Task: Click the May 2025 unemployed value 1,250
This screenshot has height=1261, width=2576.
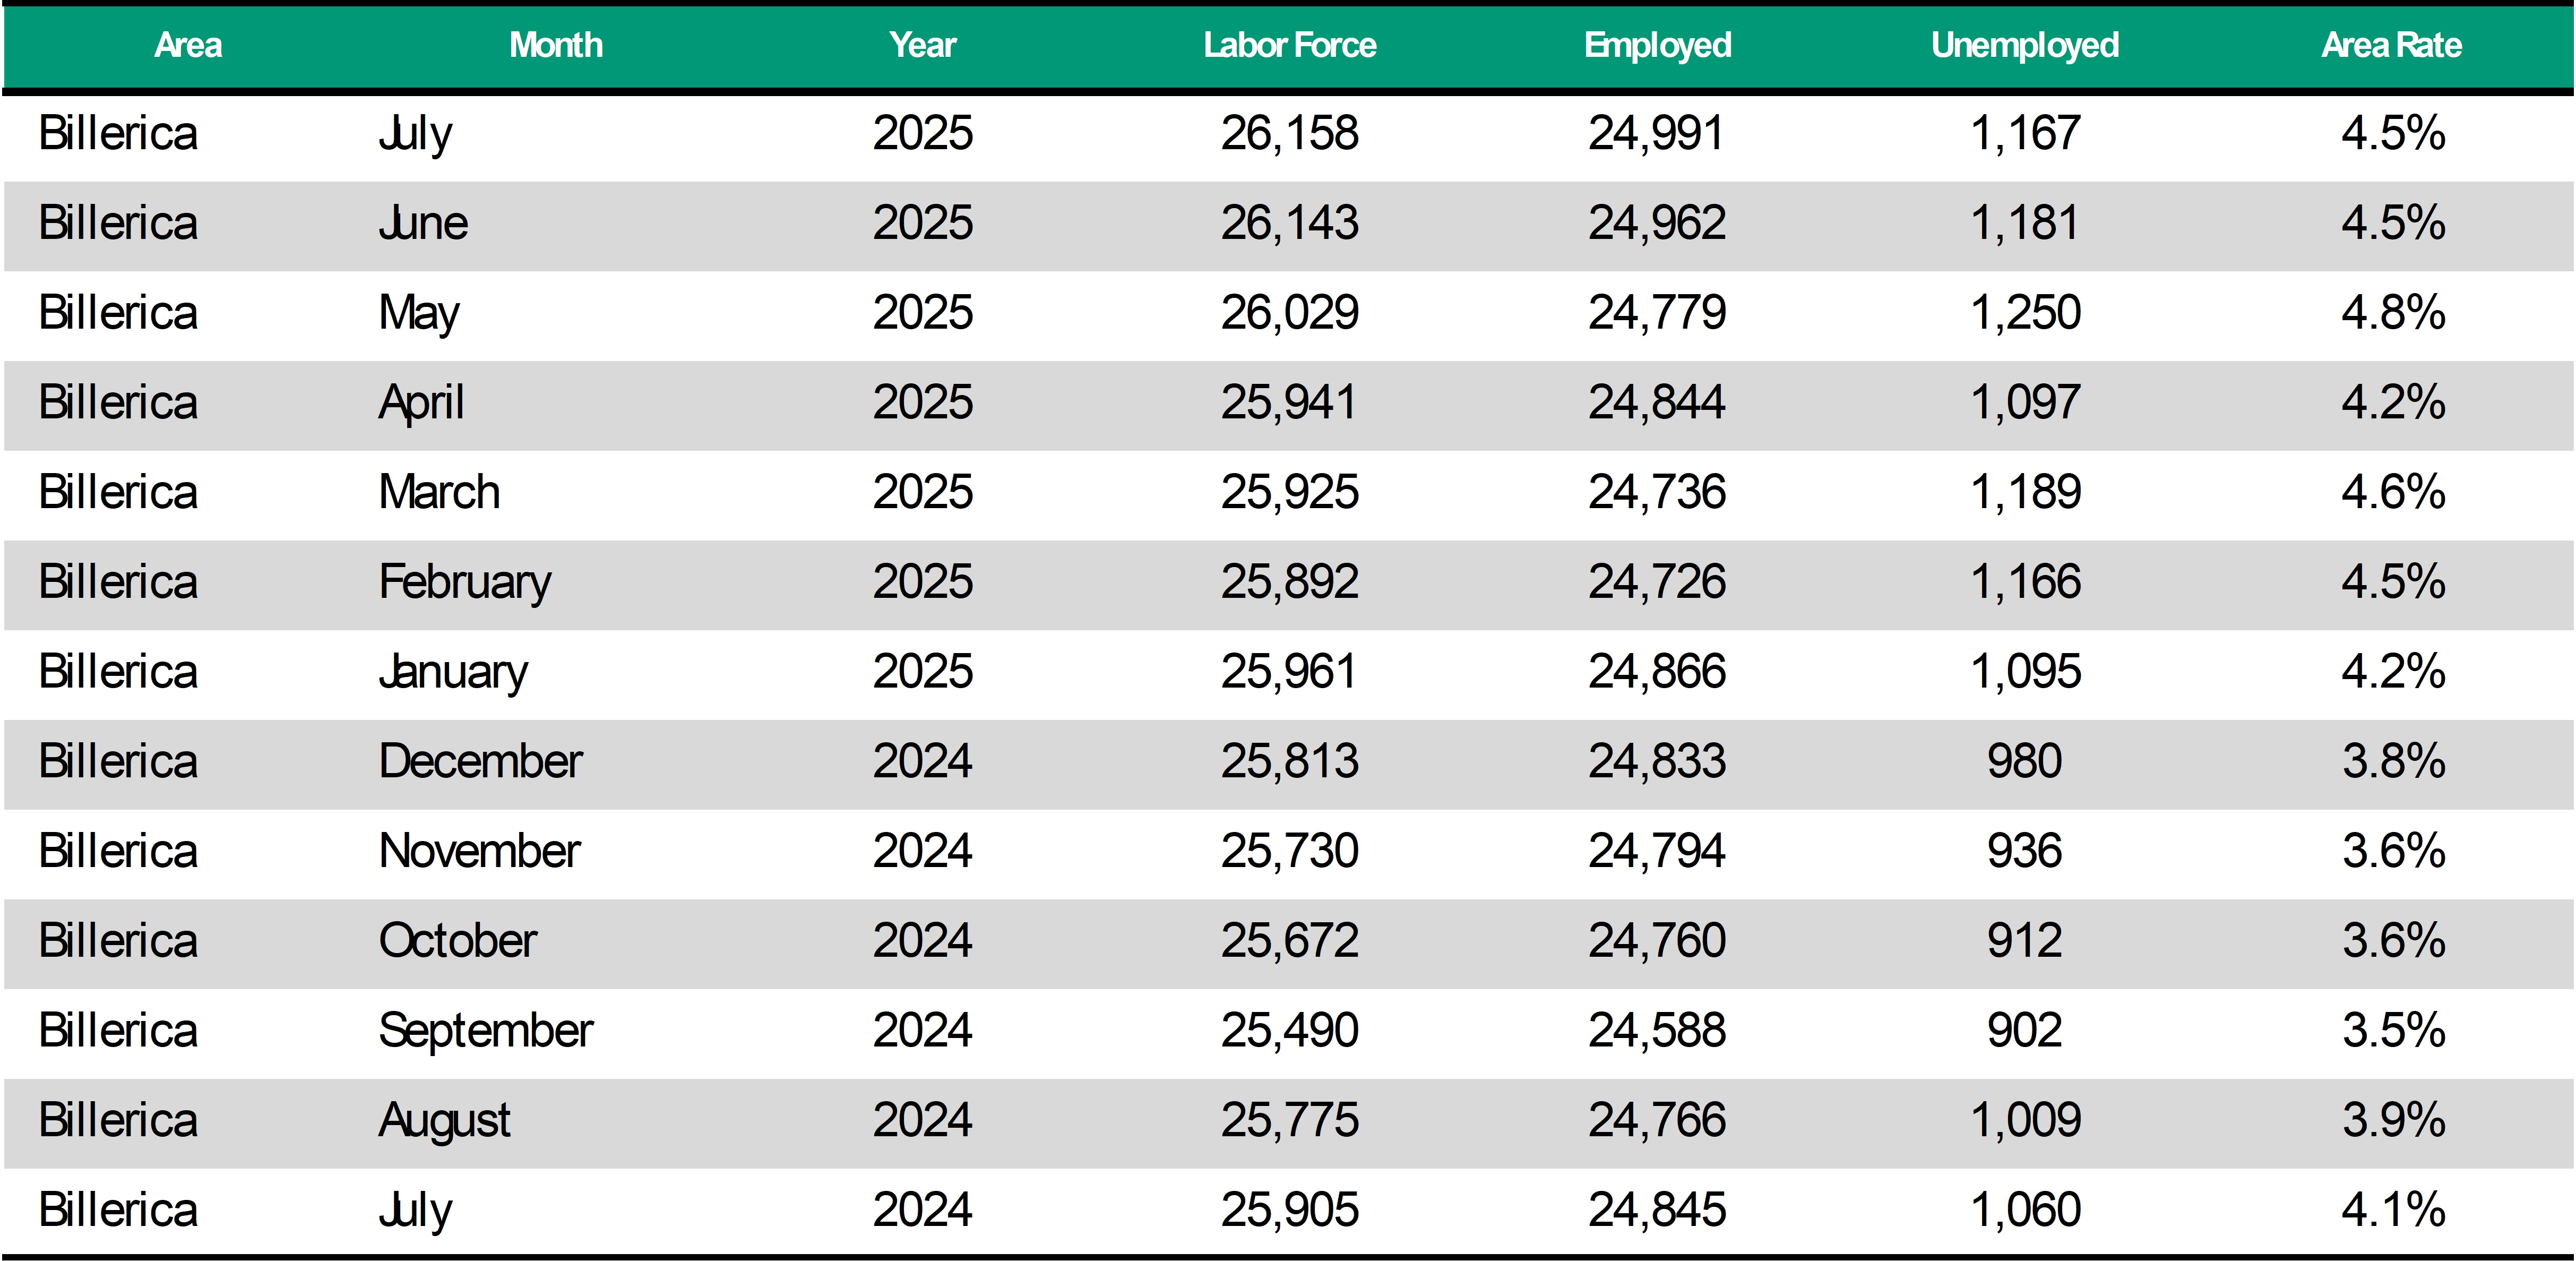Action: pos(2025,313)
